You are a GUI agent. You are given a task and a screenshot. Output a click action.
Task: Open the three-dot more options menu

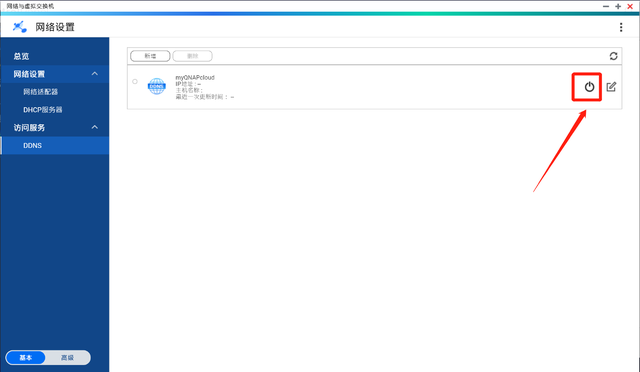pos(621,27)
